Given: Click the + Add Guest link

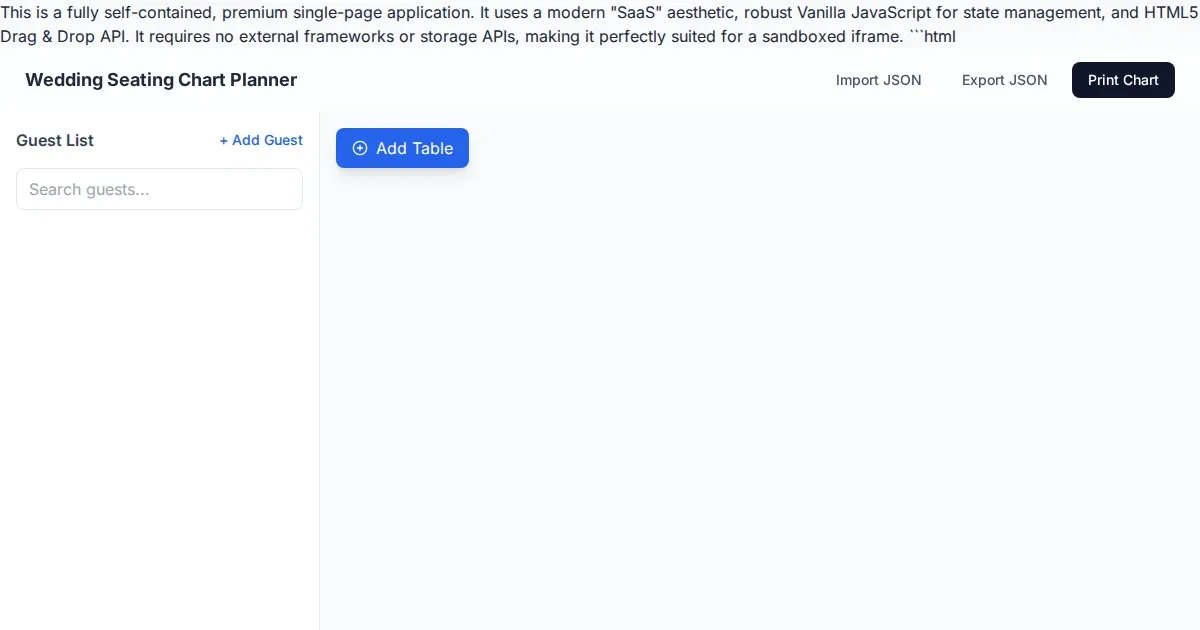Looking at the screenshot, I should click(261, 140).
